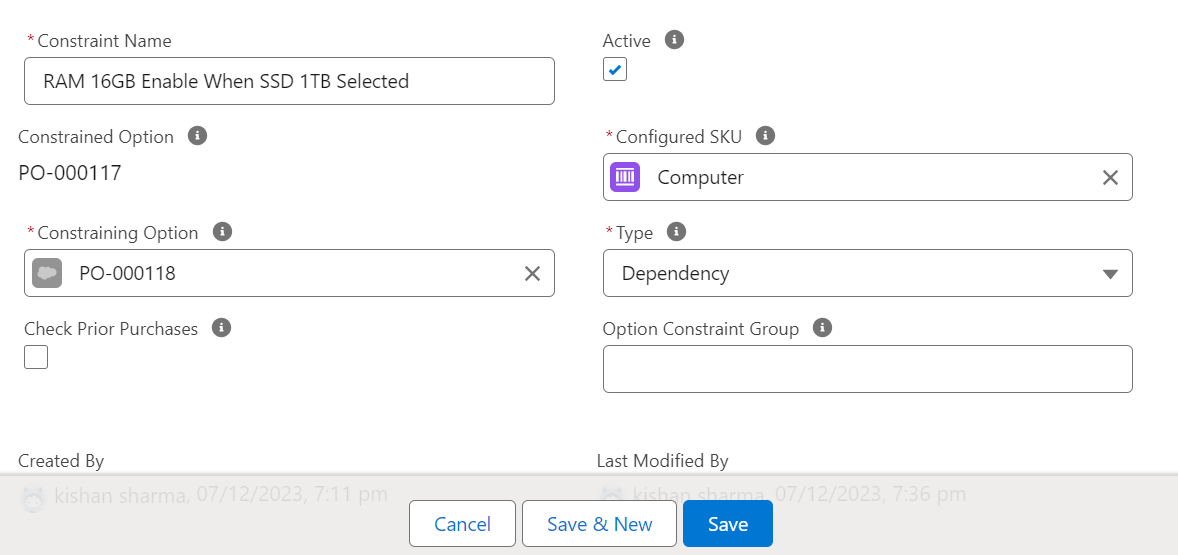
Task: Click the info icon beside Type
Action: click(677, 232)
